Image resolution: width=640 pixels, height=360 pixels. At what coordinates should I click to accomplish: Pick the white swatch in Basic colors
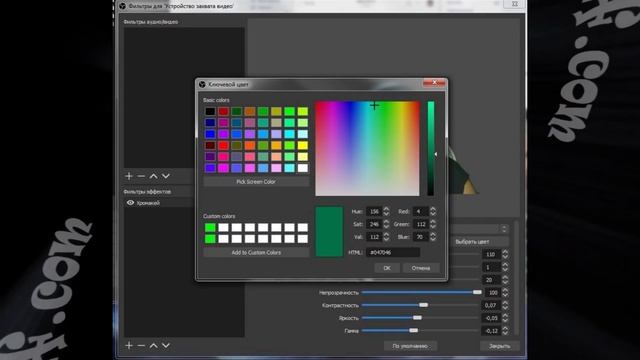point(302,168)
